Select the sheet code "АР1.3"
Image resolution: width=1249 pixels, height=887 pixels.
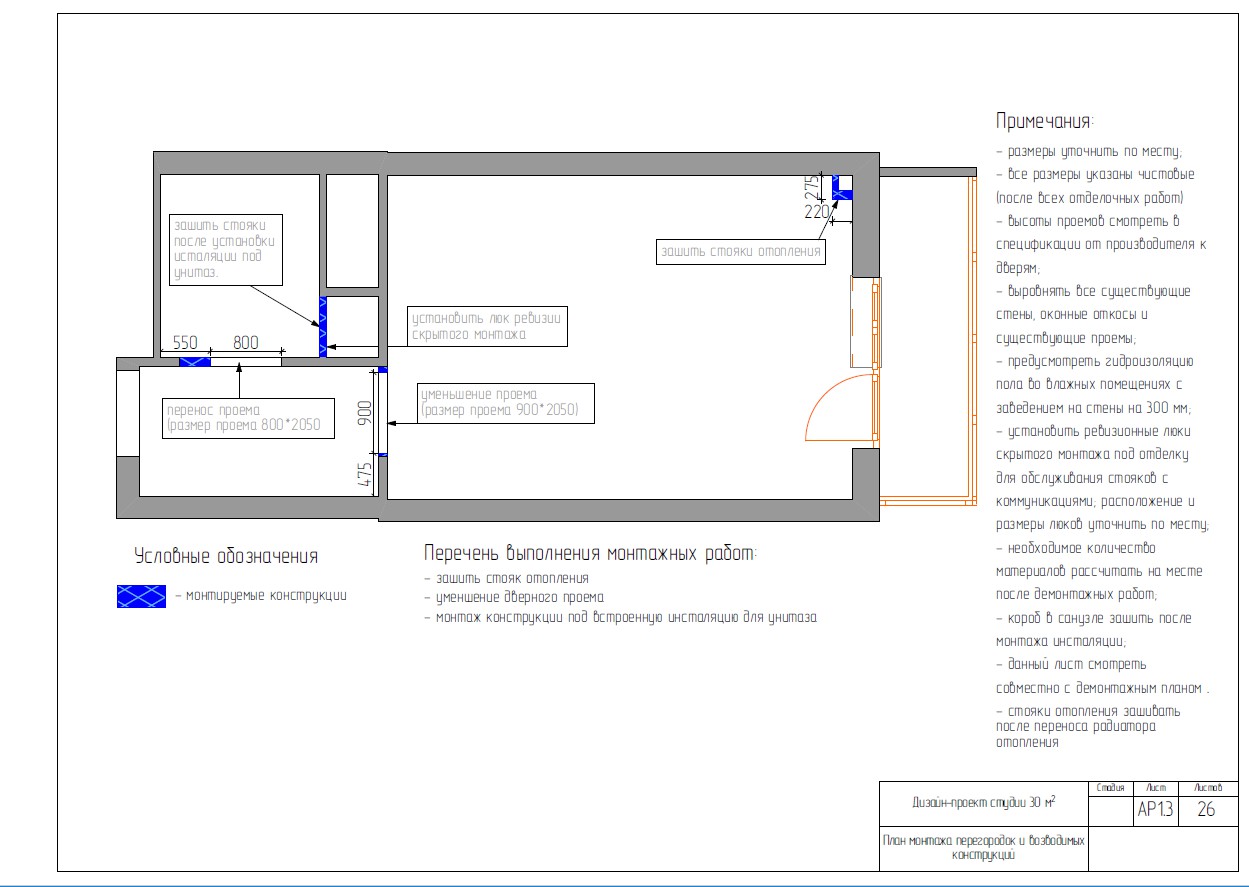click(x=1155, y=810)
